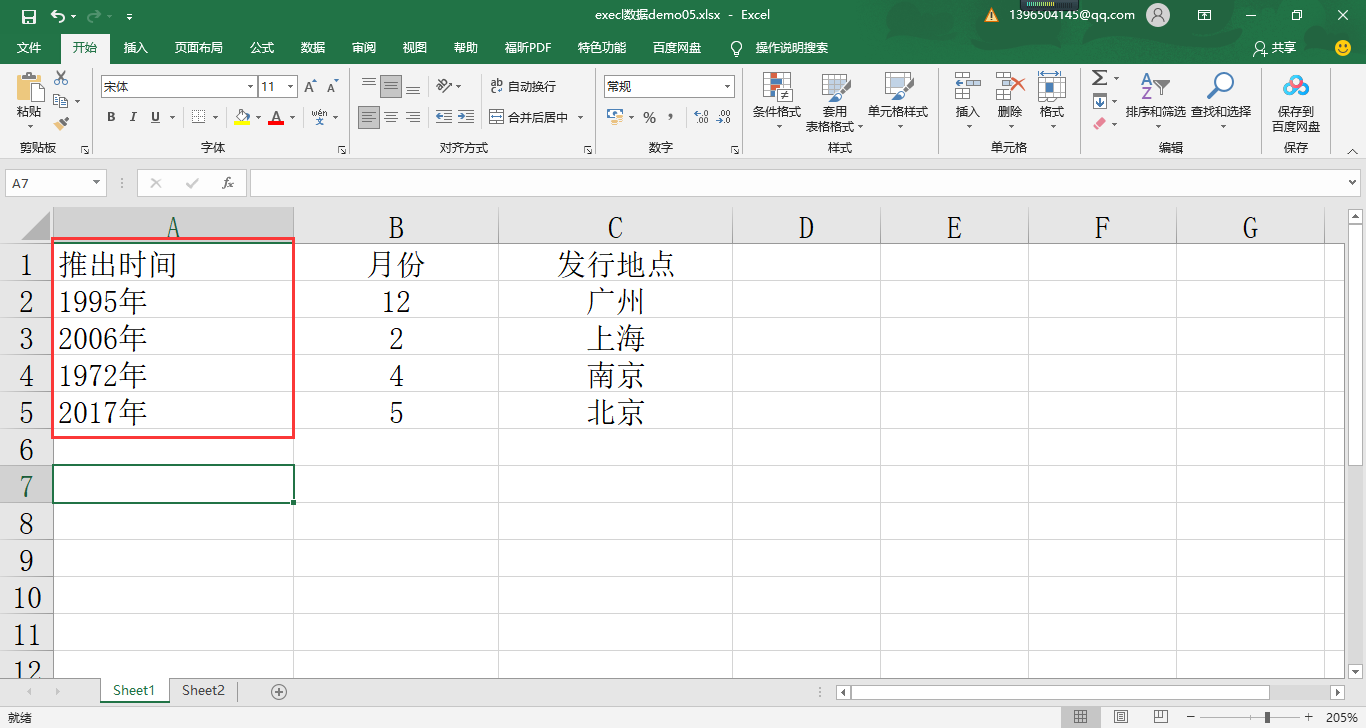
Task: Click 保存到百度网盘 save button
Action: click(x=1296, y=101)
